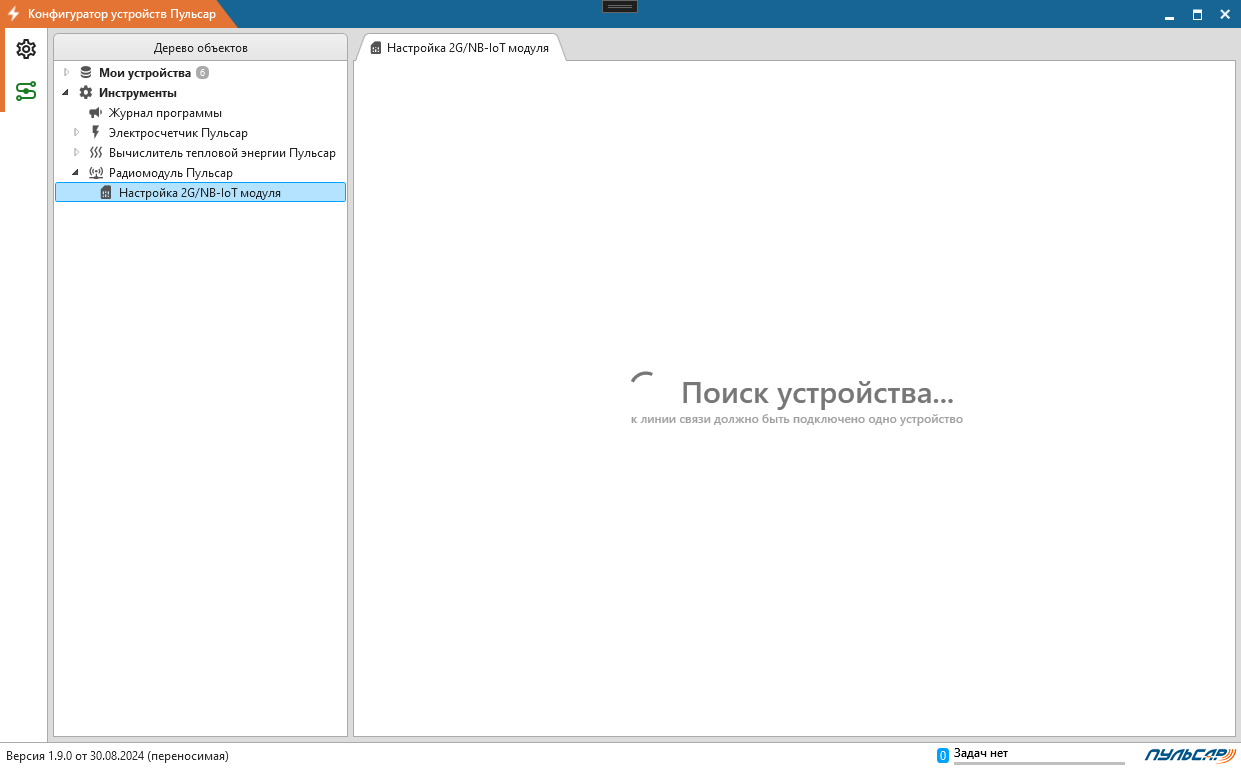Viewport: 1241px width, 768px height.
Task: Click the Дерево объектов panel header
Action: point(201,48)
